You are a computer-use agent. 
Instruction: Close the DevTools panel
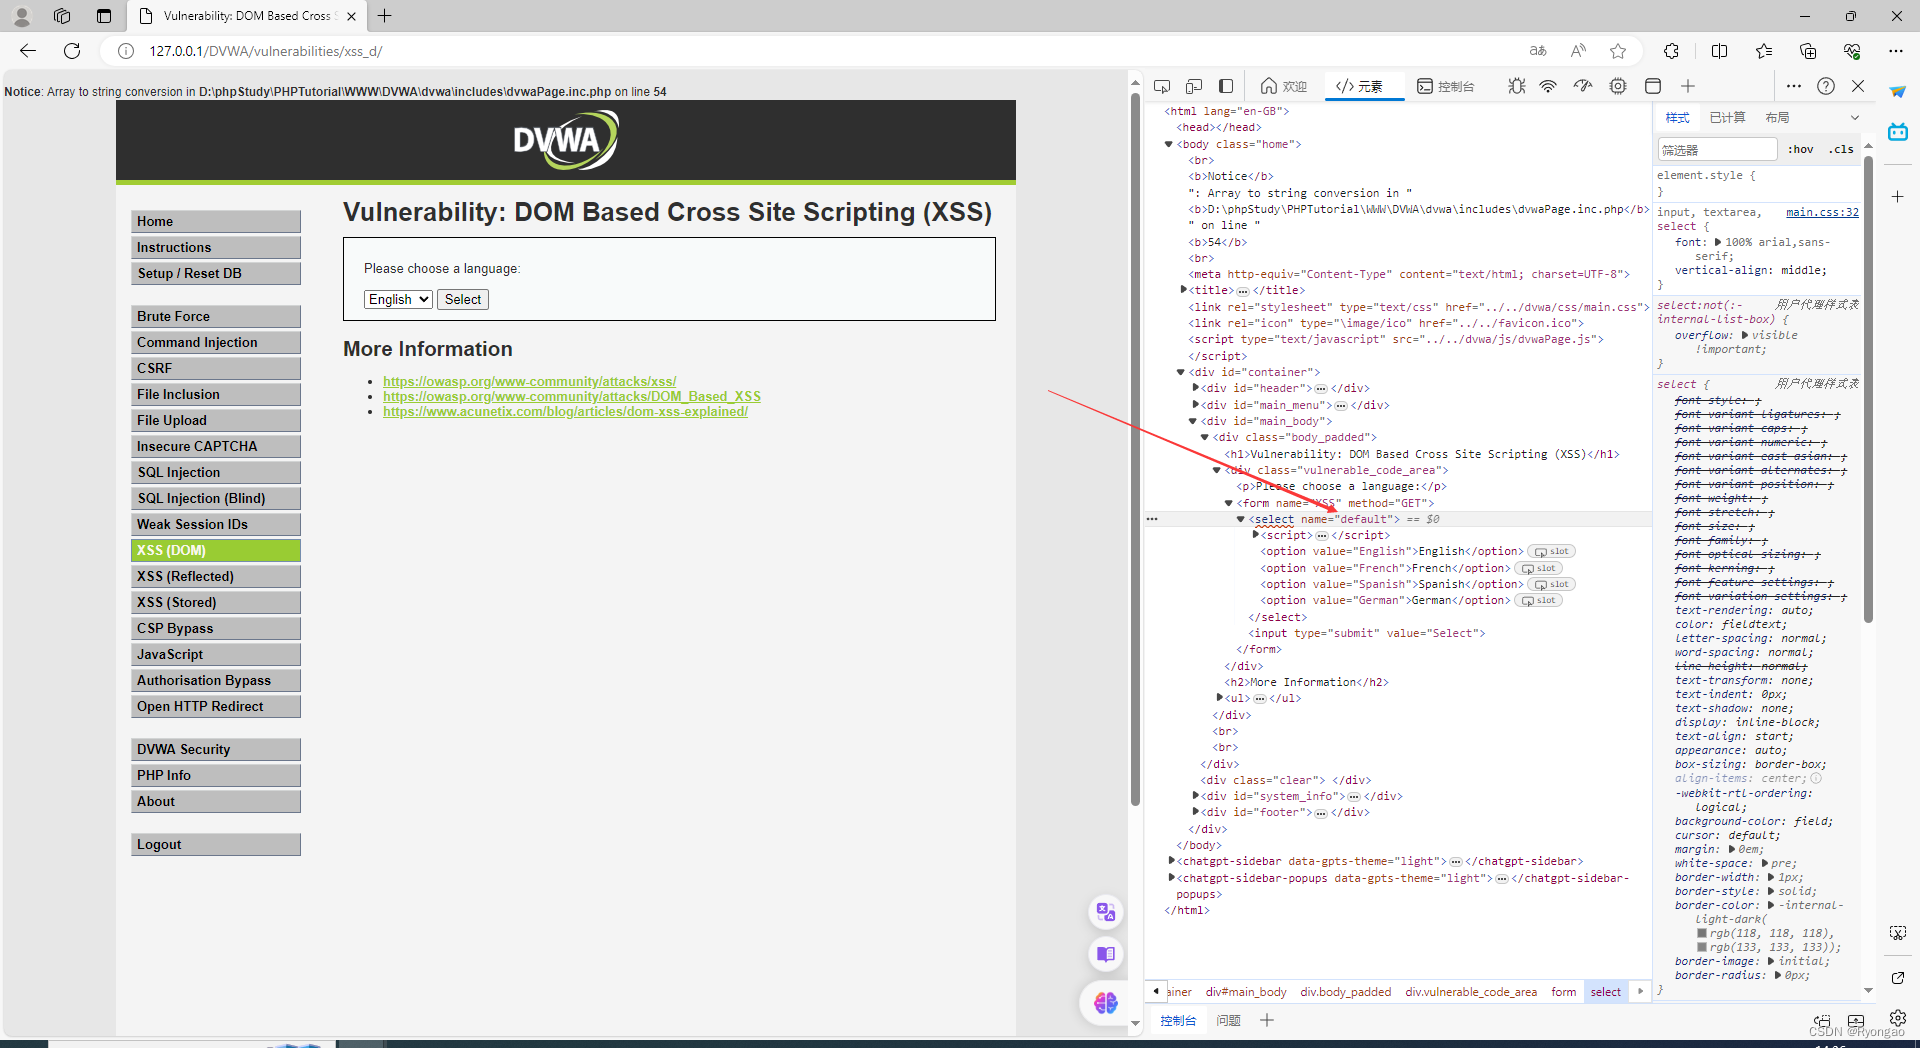click(x=1858, y=86)
